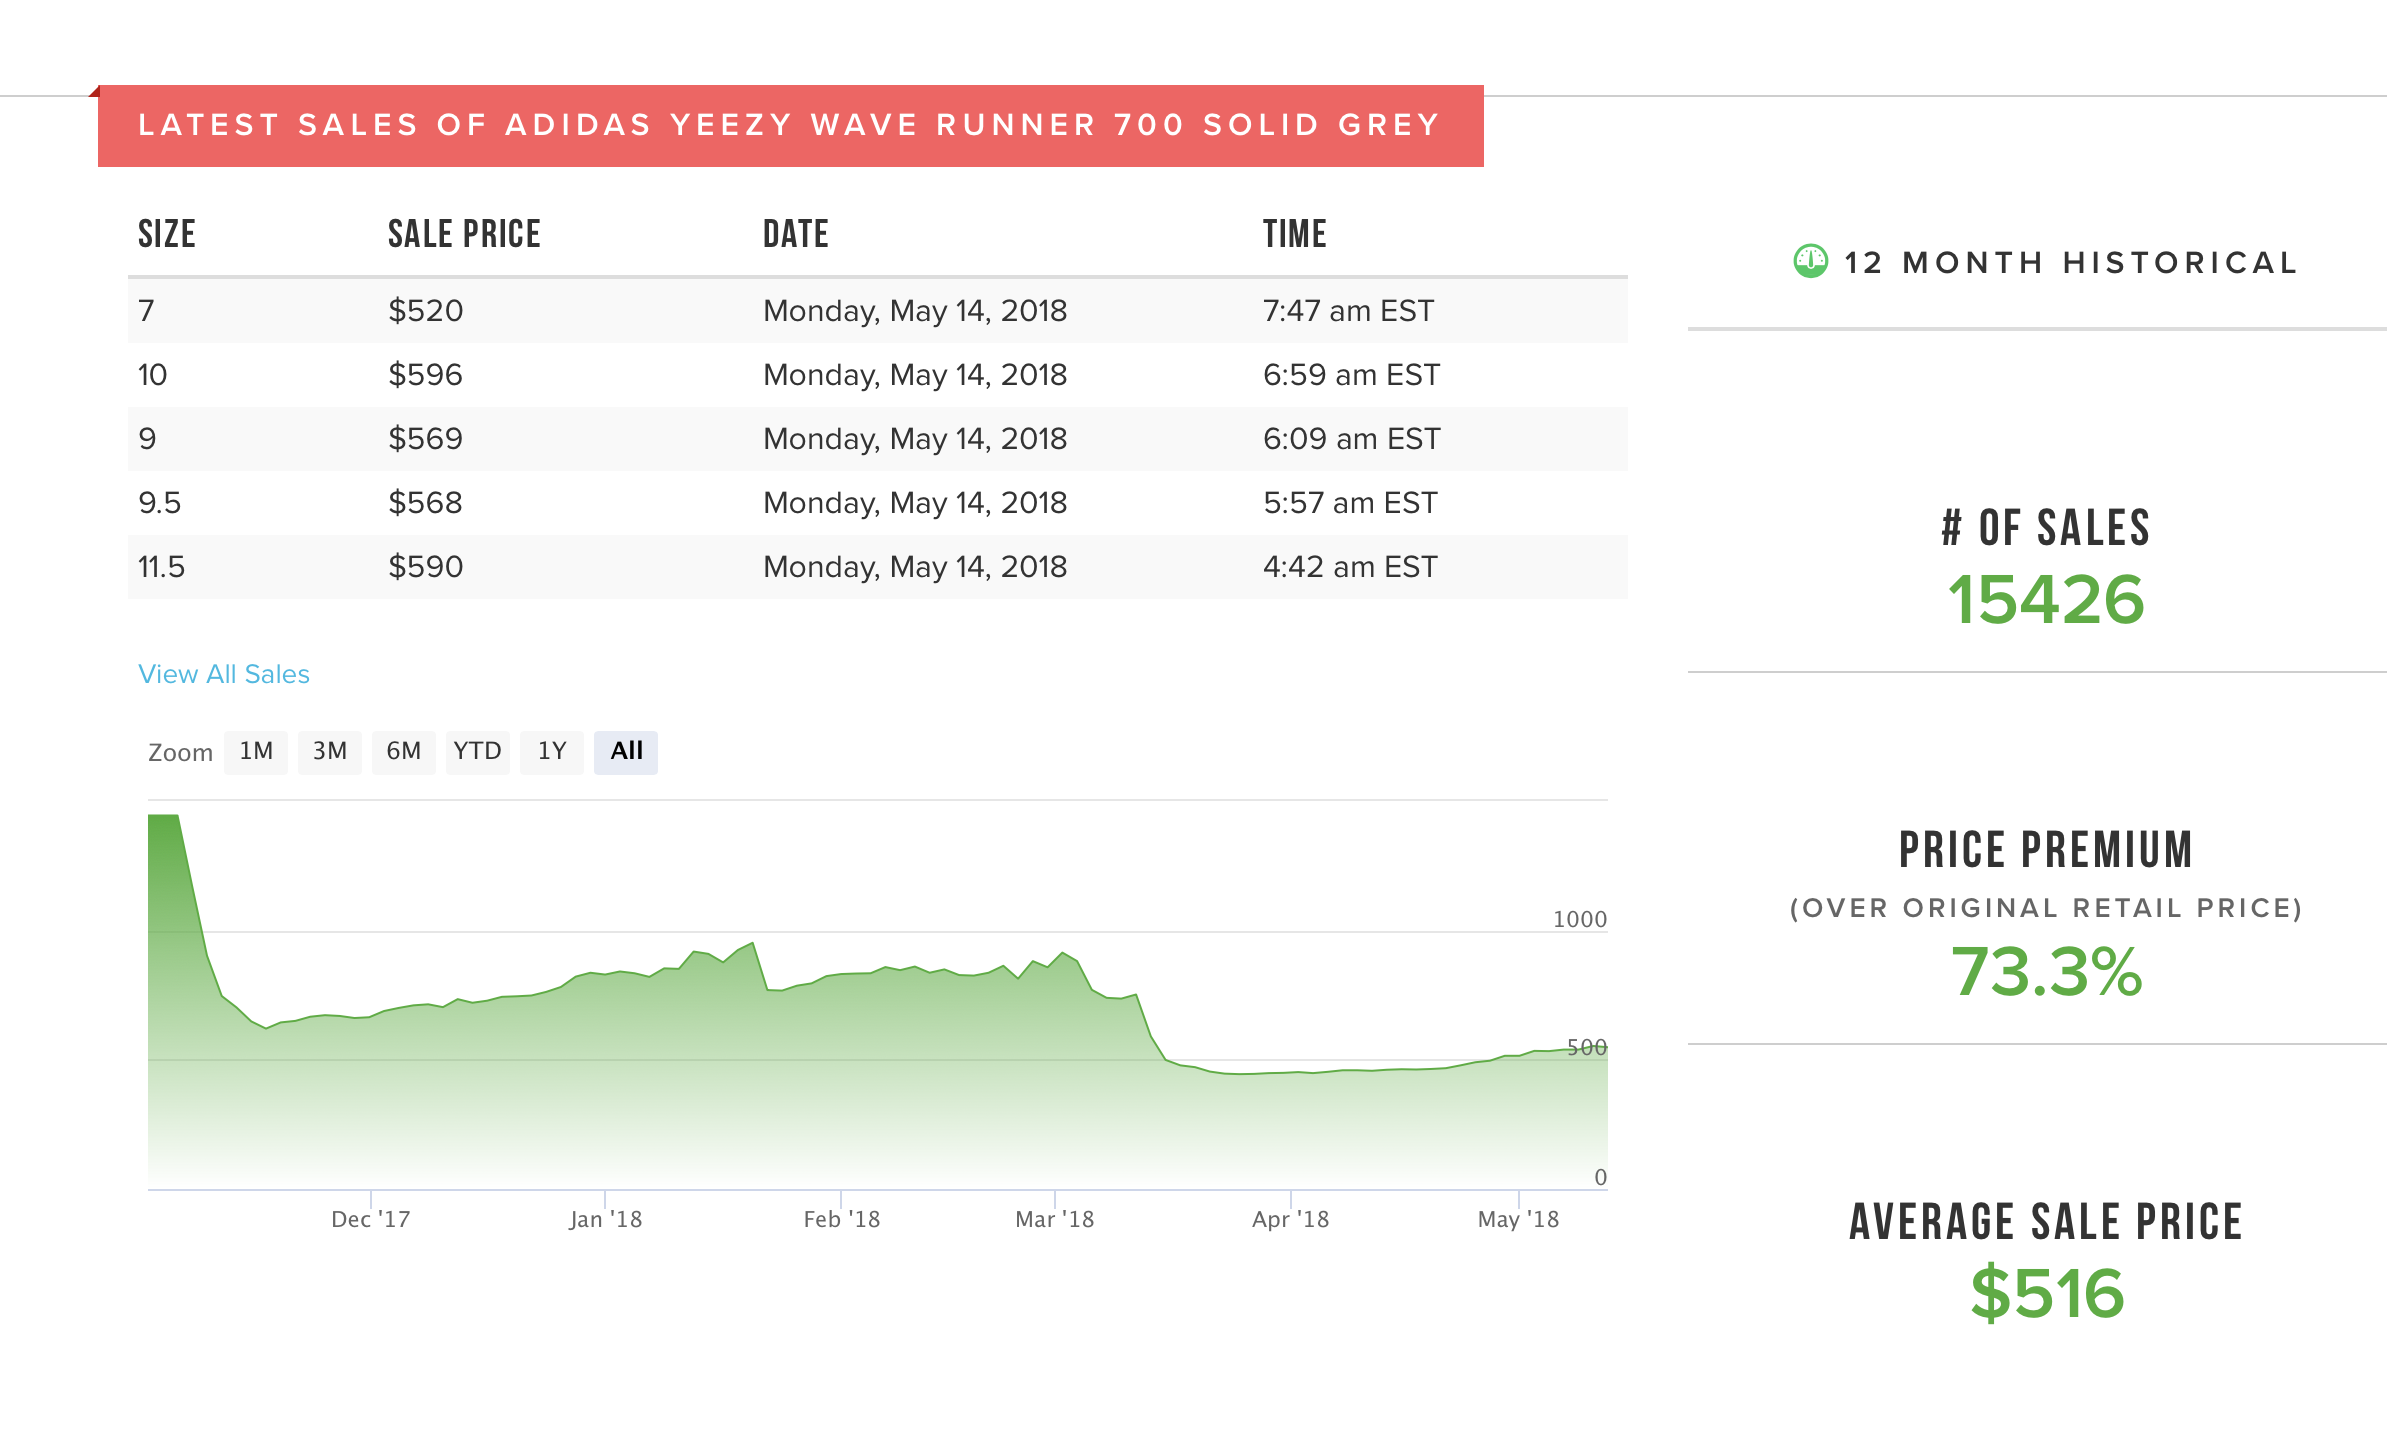Click the DATE column header
This screenshot has width=2387, height=1432.
[x=795, y=234]
